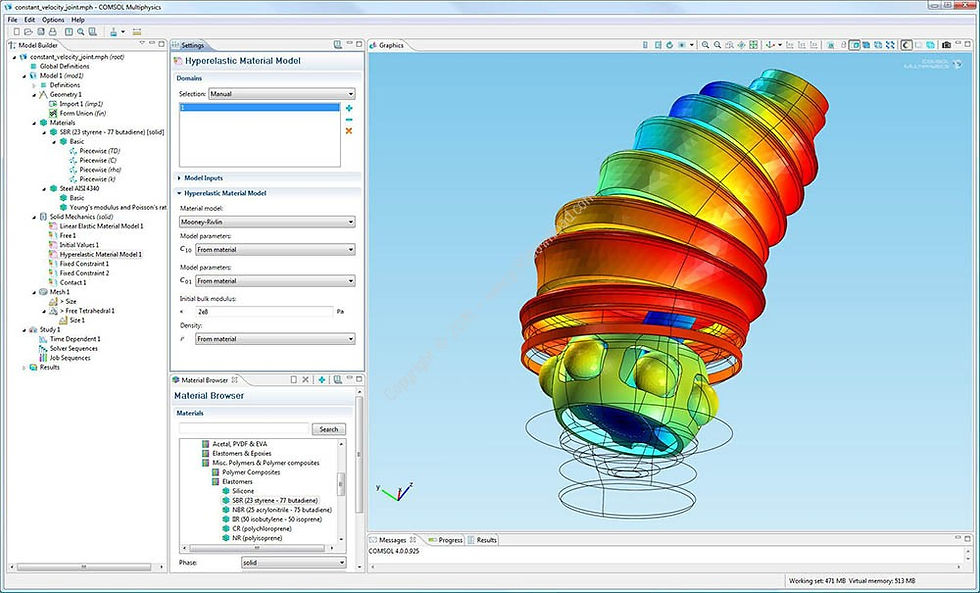Click the Open file toolbar icon
The height and width of the screenshot is (593, 980).
[29, 31]
